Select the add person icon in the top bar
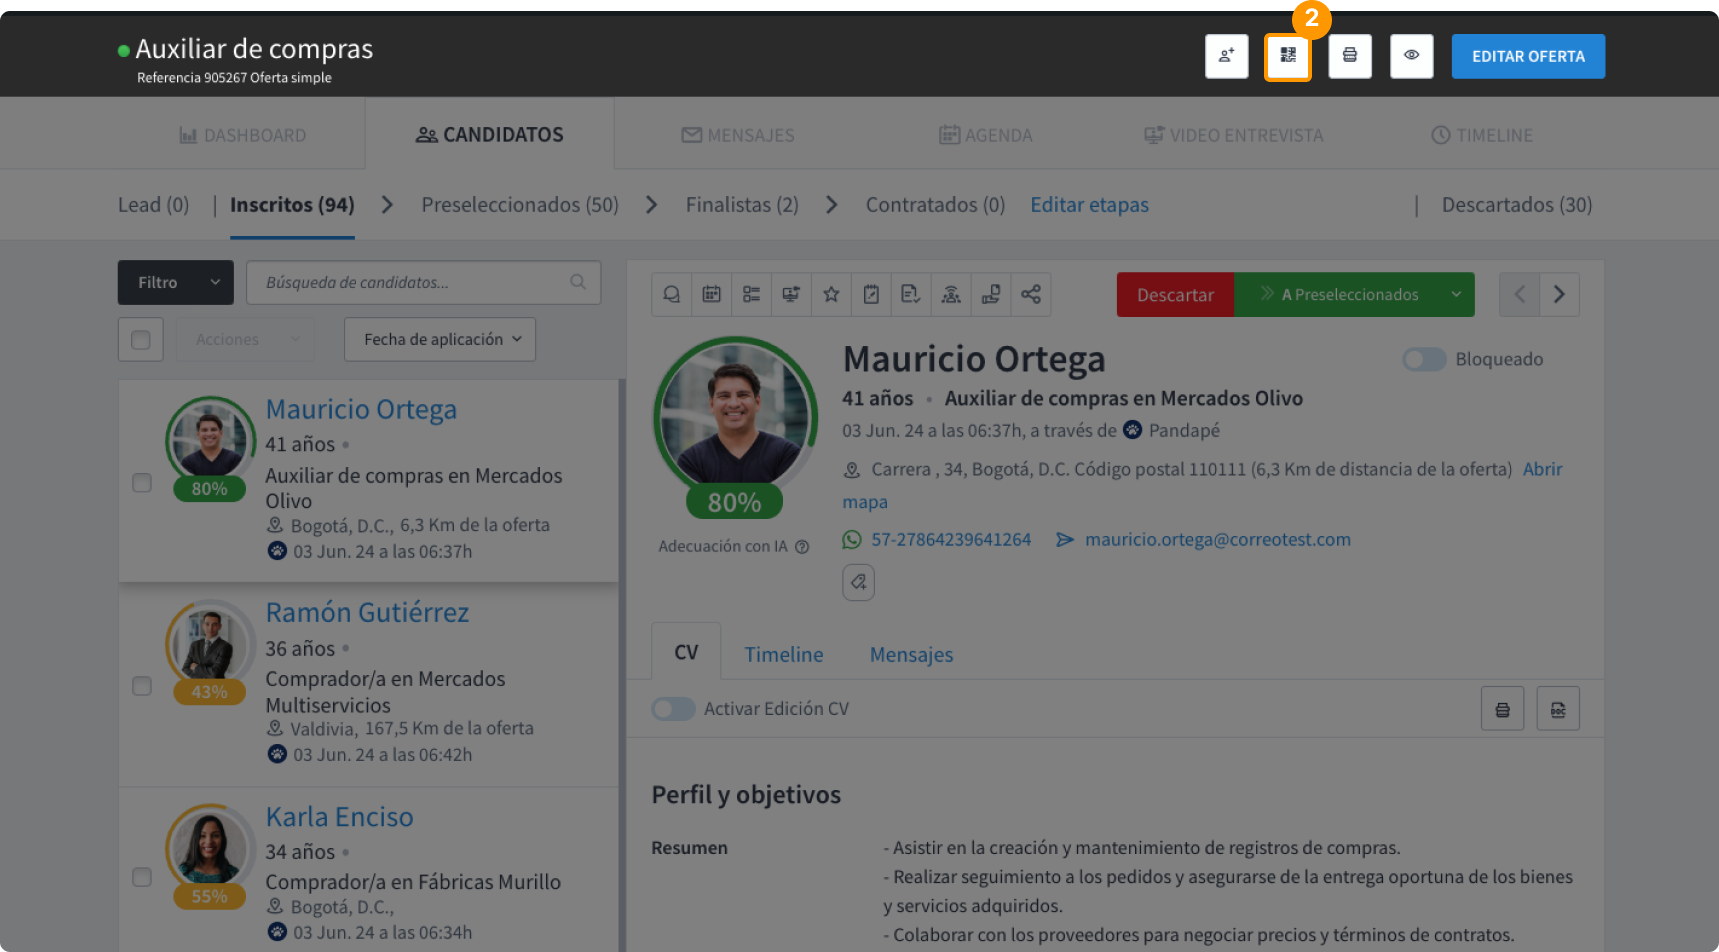 pyautogui.click(x=1226, y=57)
